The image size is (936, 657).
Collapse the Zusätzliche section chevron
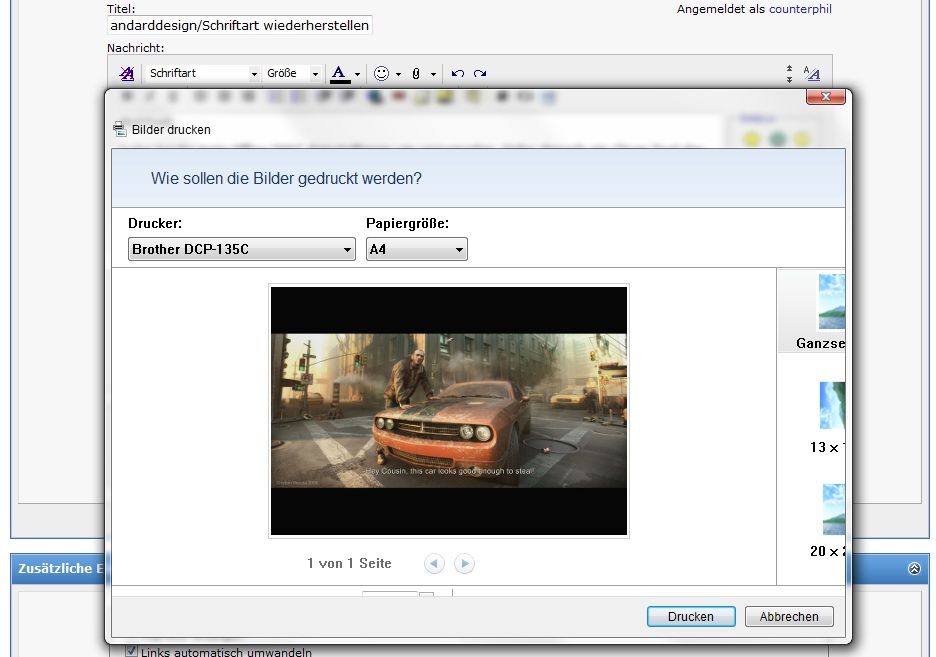pyautogui.click(x=914, y=569)
